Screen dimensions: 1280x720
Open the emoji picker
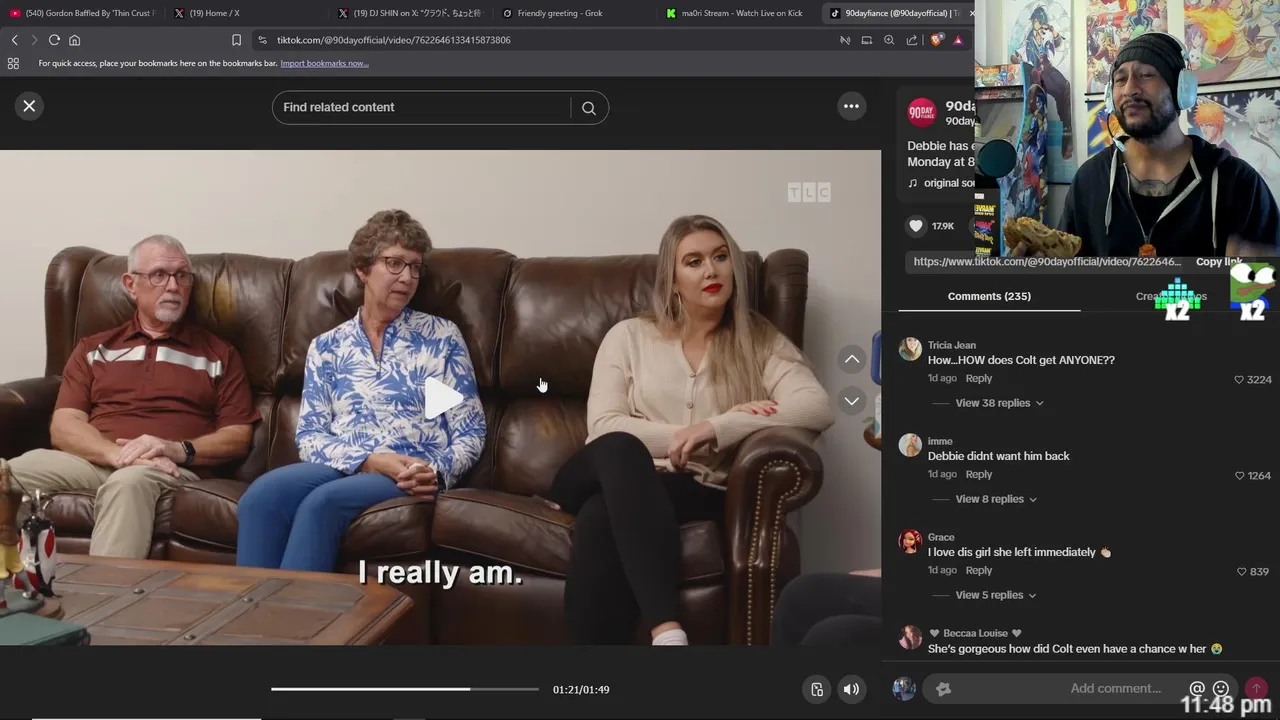(1221, 688)
